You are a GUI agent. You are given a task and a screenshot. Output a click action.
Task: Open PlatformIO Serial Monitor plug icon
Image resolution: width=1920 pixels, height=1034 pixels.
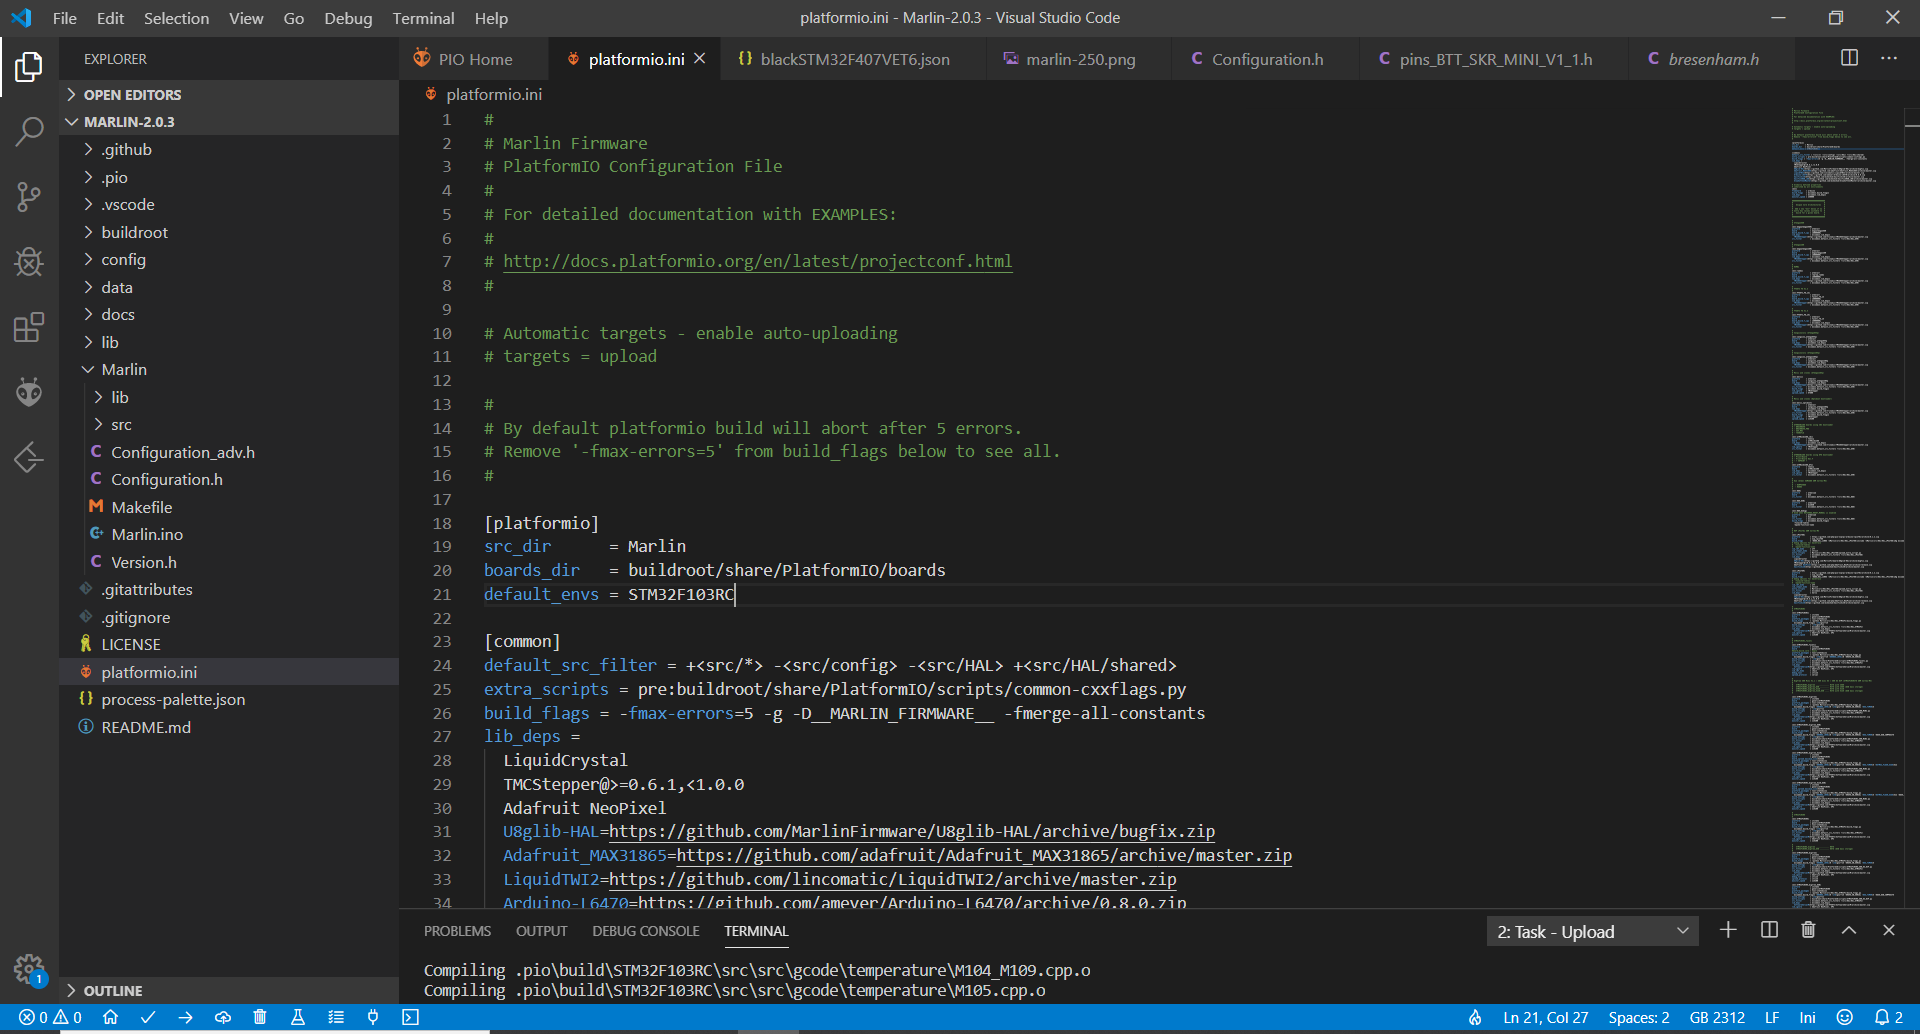pos(373,1017)
